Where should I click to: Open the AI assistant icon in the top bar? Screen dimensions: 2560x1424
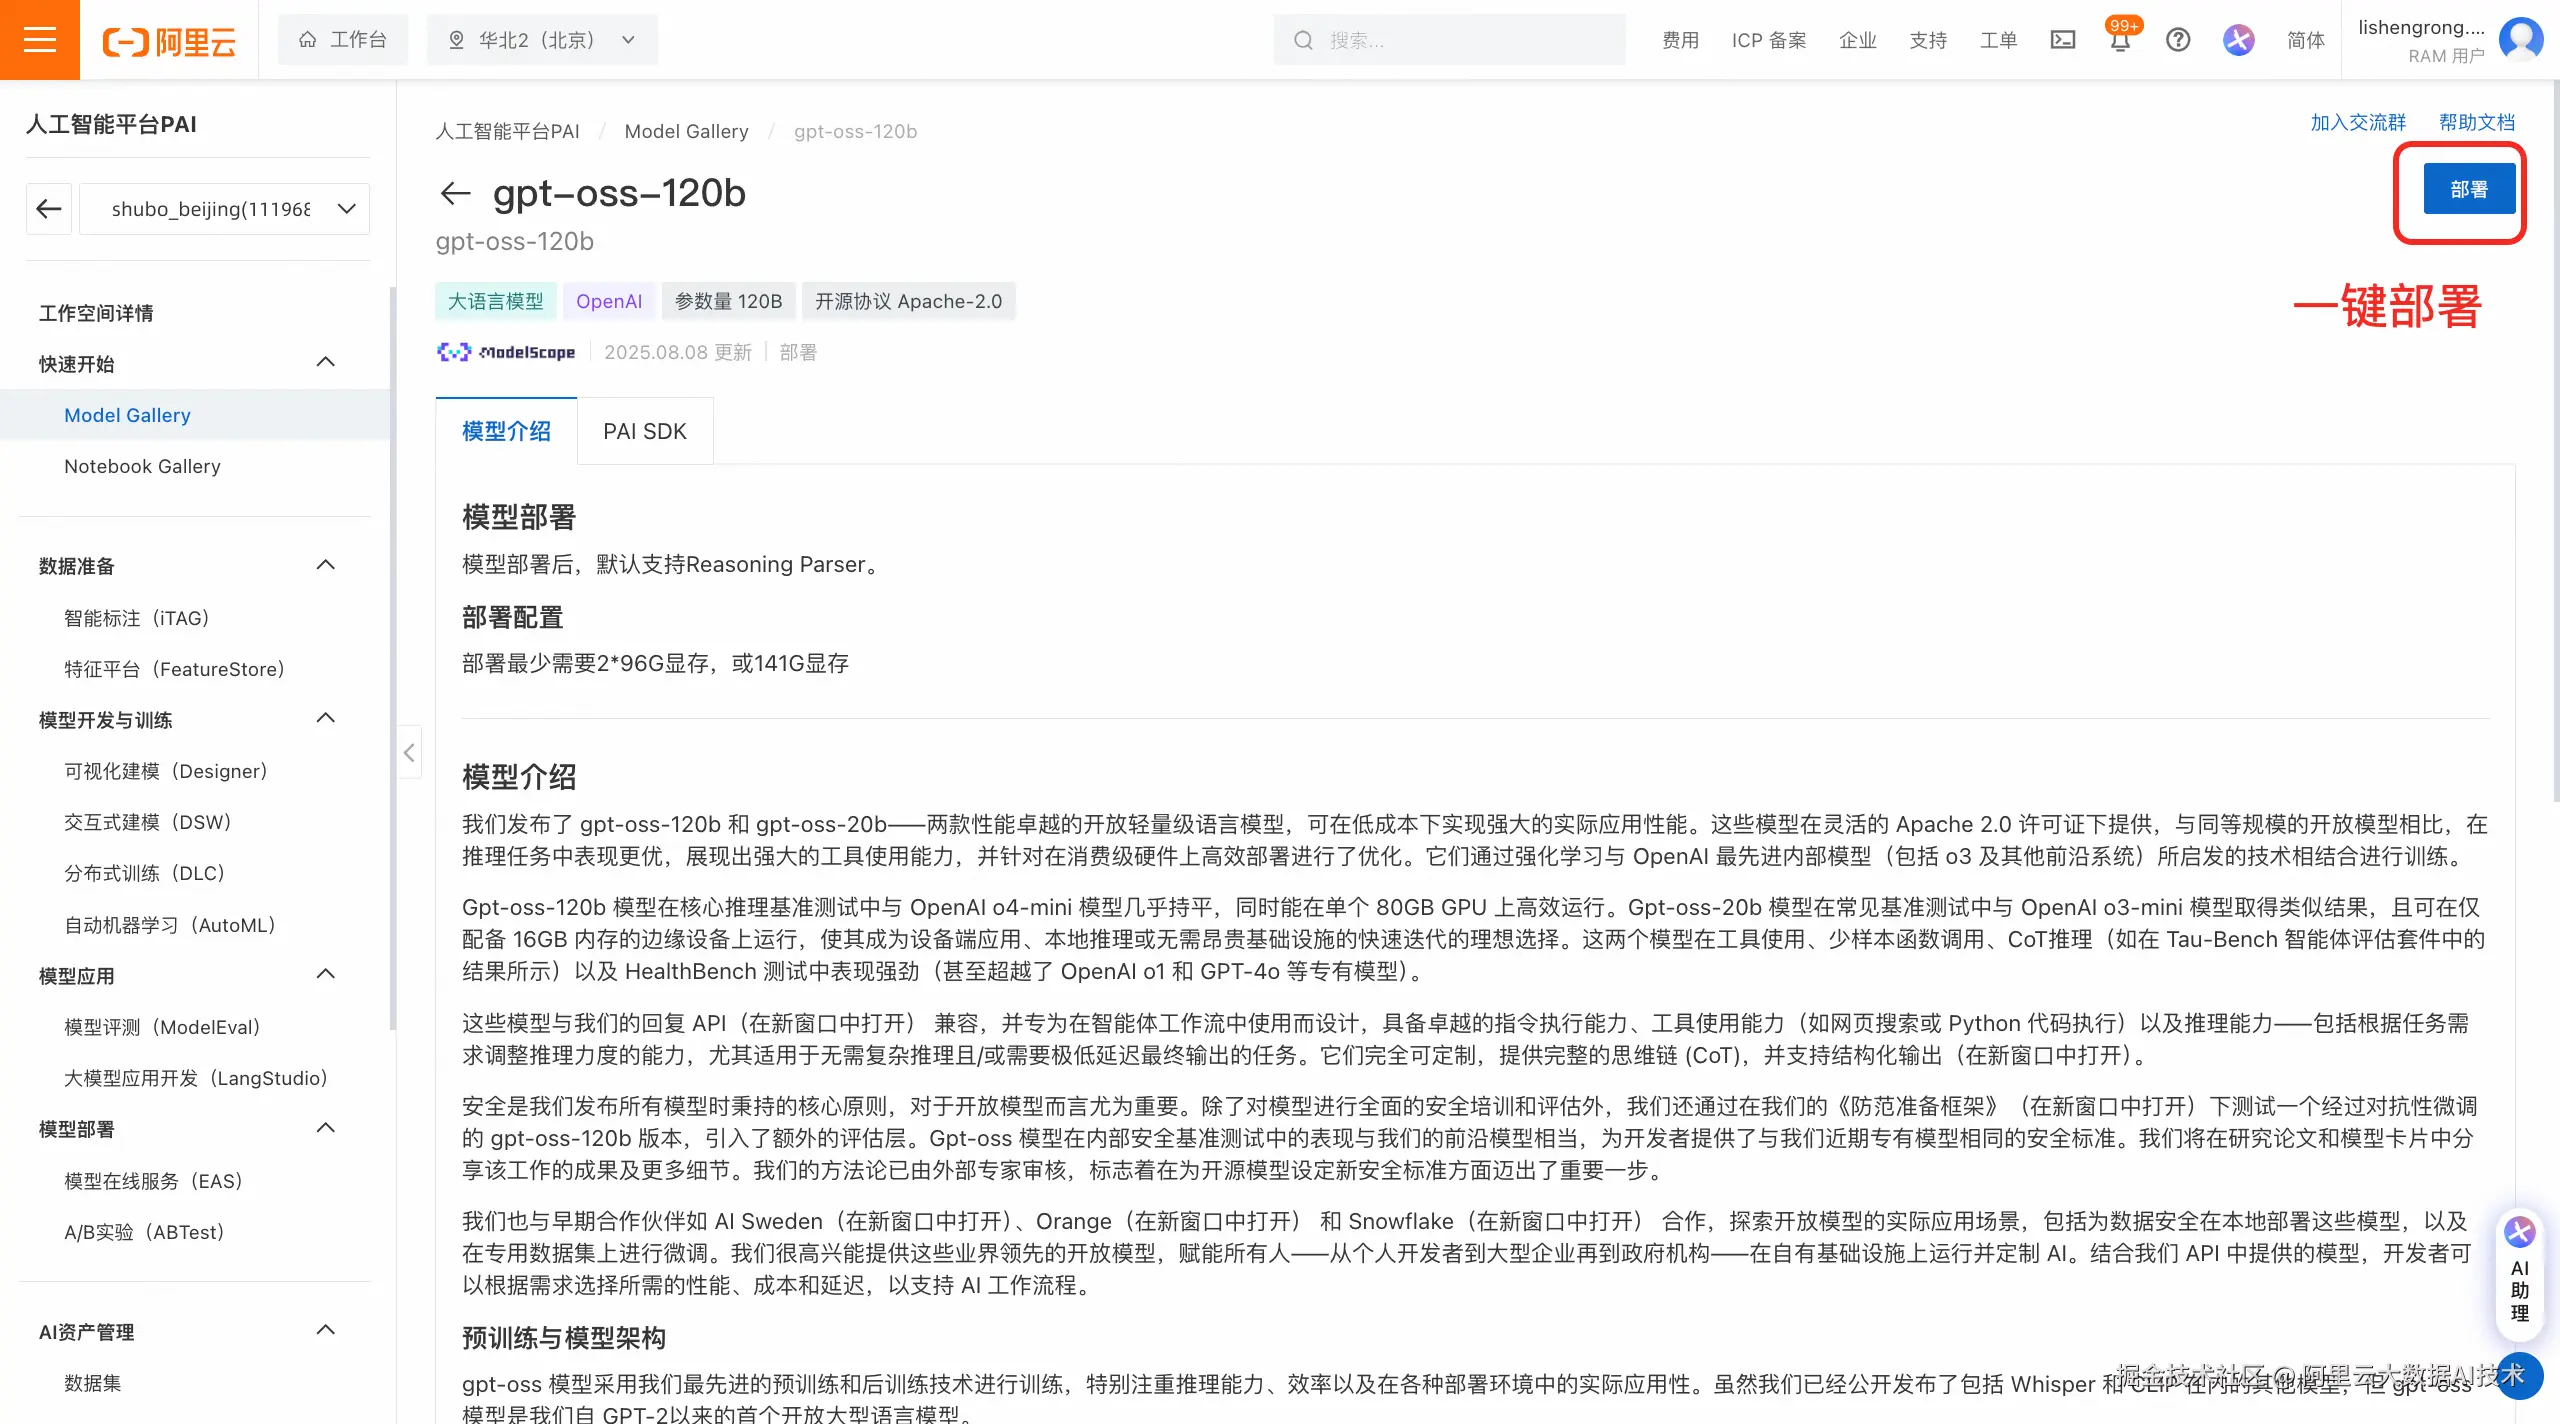coord(2239,40)
